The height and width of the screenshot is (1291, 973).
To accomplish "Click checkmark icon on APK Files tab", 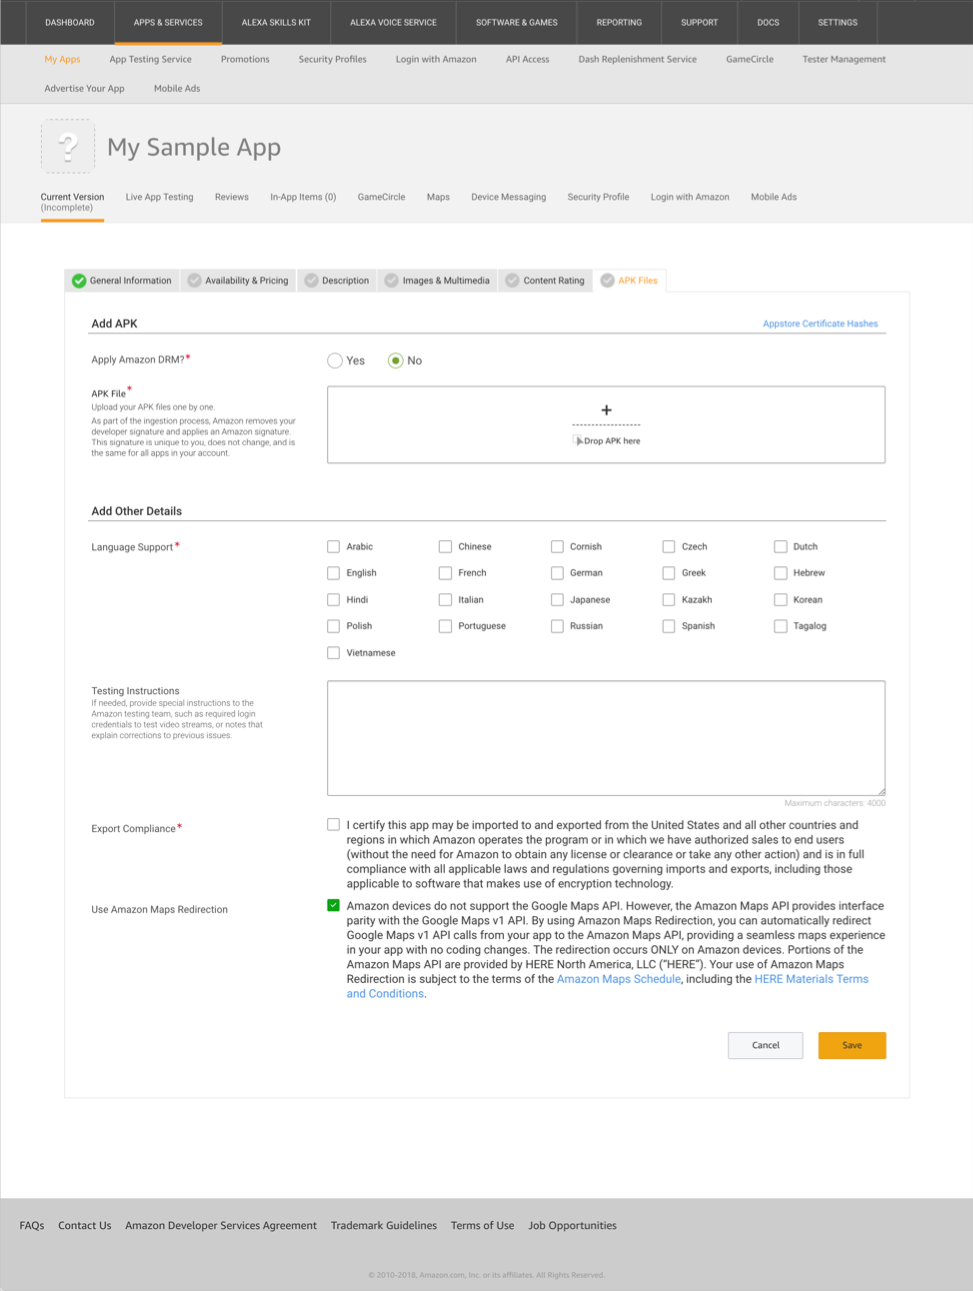I will pos(607,281).
